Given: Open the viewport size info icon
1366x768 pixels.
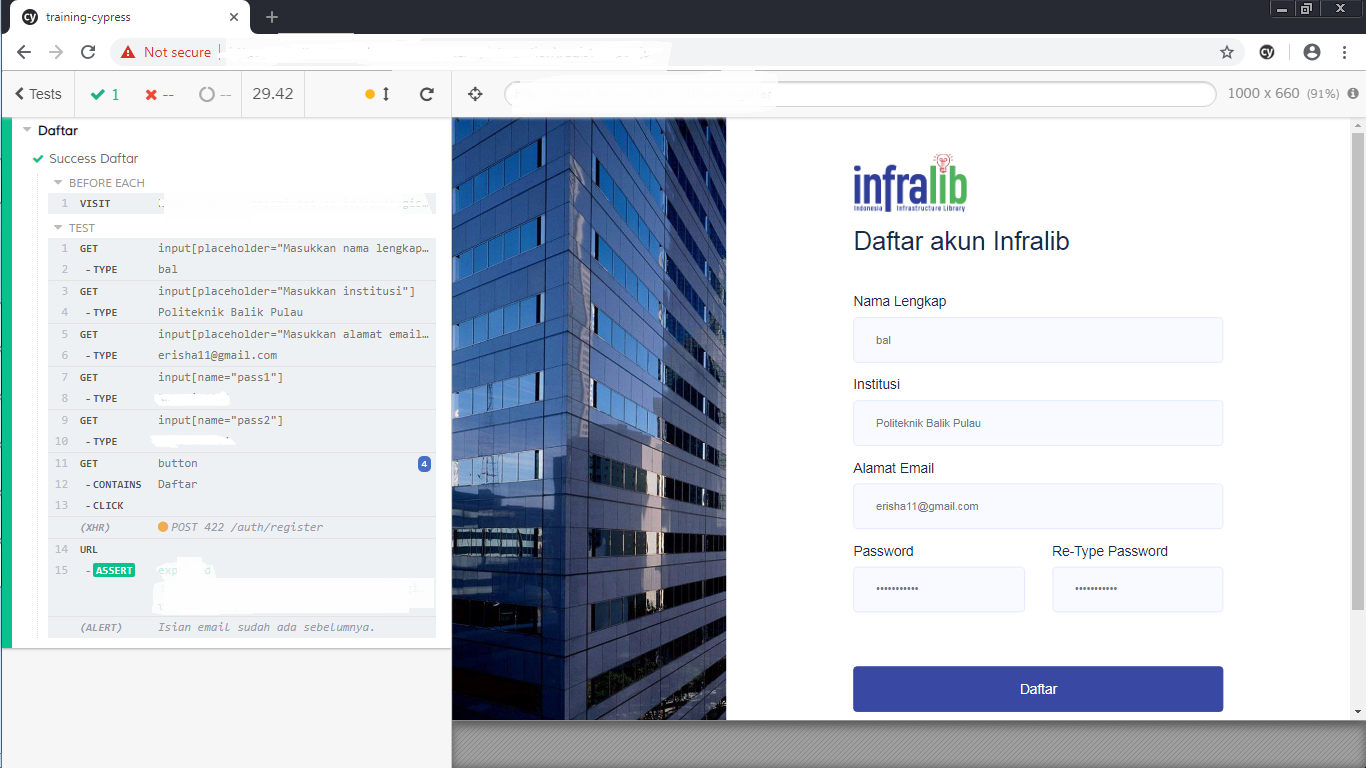Looking at the screenshot, I should pos(1351,93).
